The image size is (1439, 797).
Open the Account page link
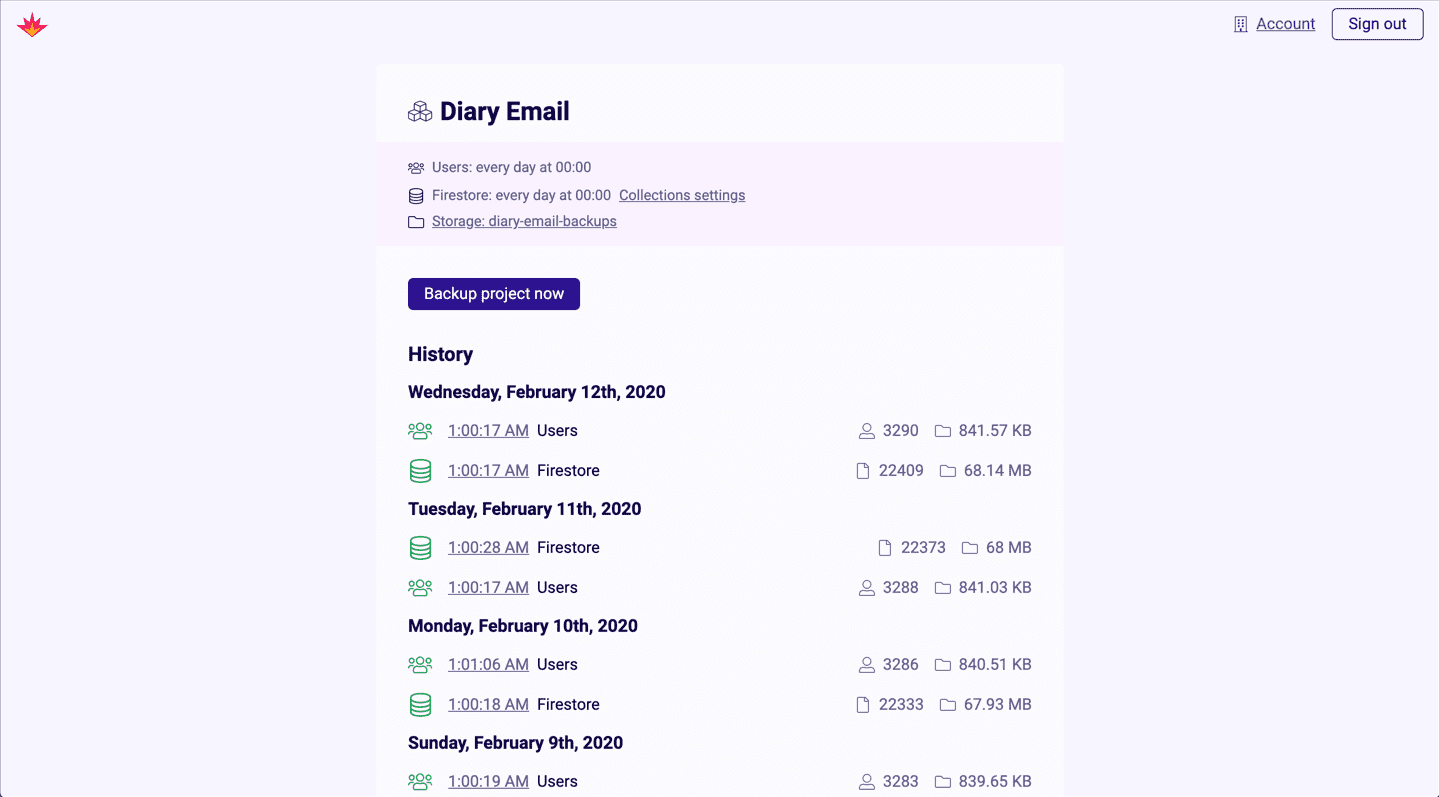pos(1285,24)
